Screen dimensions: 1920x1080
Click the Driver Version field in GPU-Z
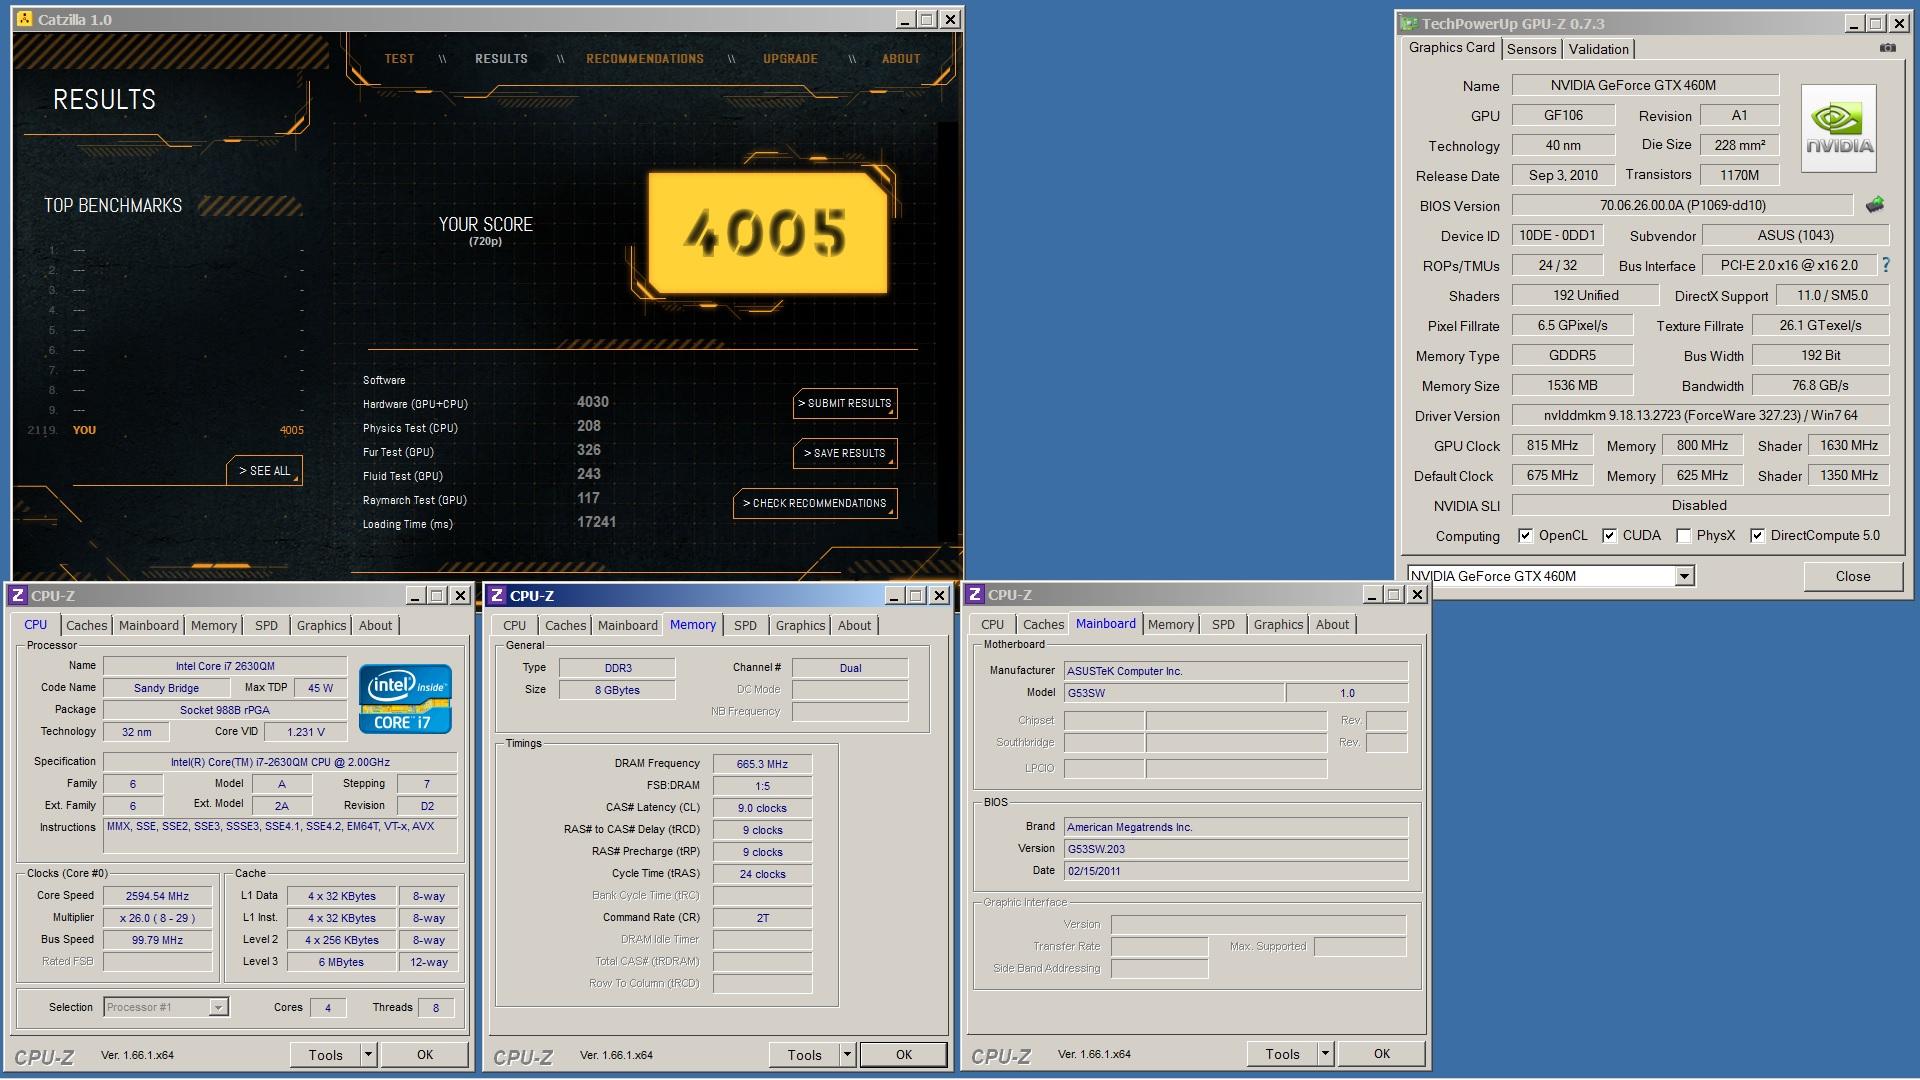pos(1700,415)
